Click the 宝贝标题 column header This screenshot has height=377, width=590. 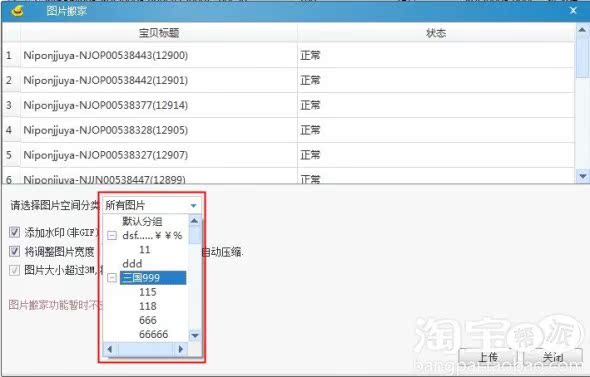(x=159, y=33)
